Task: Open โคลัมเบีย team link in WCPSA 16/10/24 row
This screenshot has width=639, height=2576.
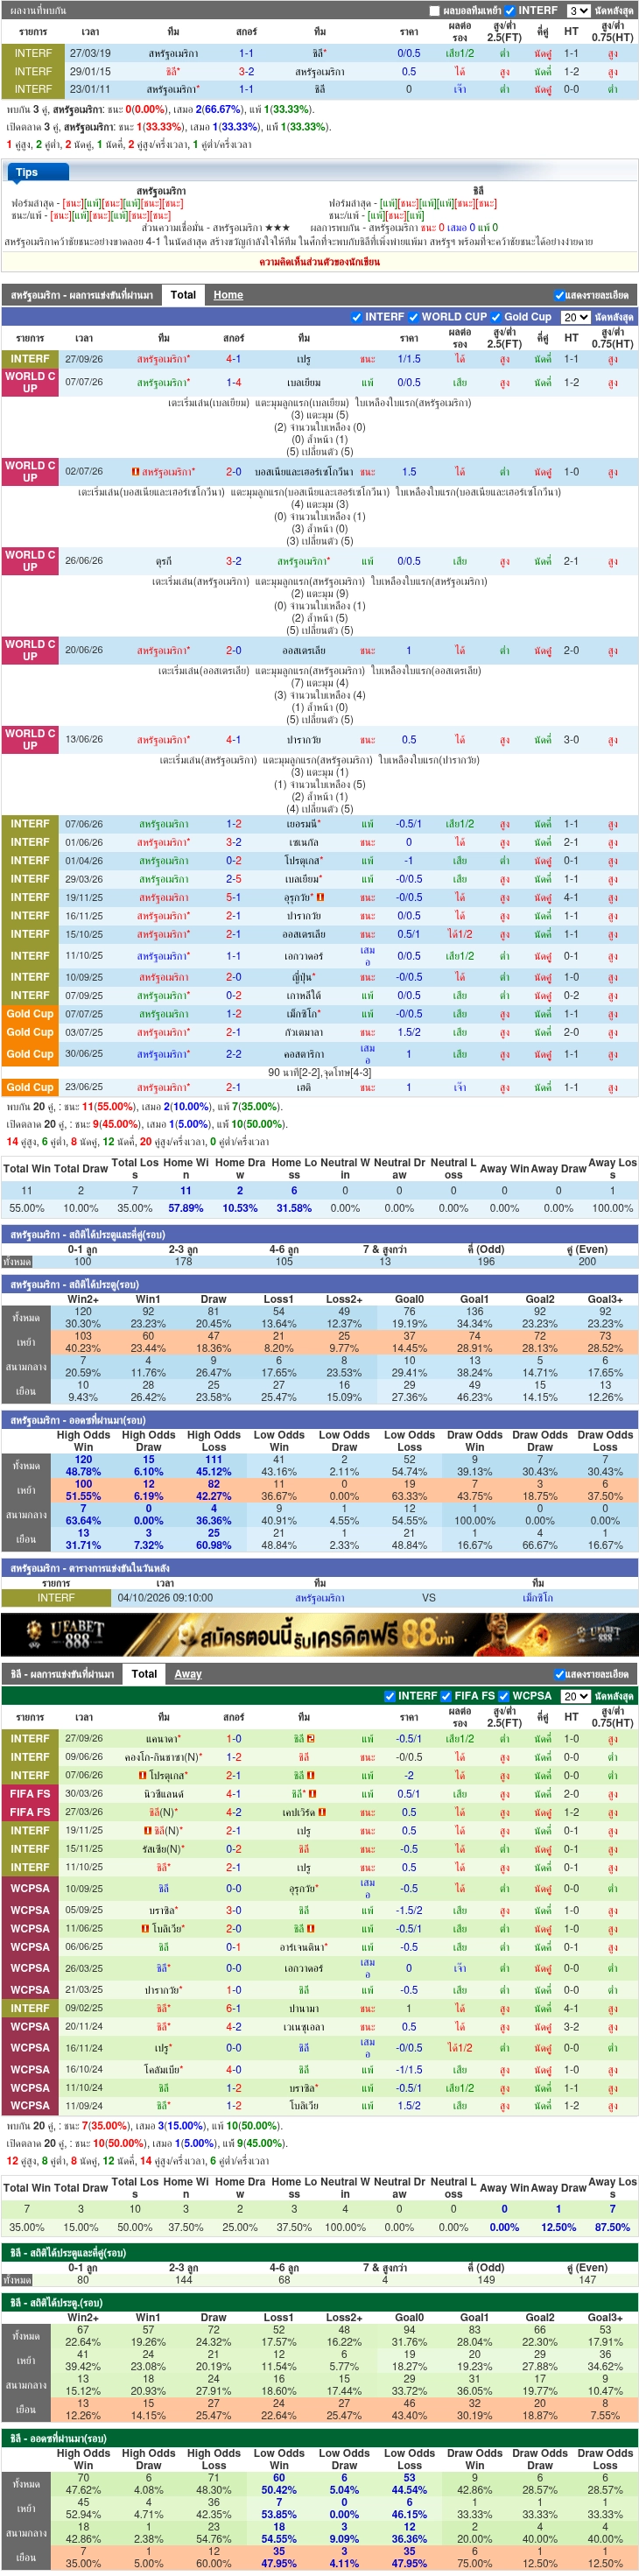Action: tap(164, 2069)
